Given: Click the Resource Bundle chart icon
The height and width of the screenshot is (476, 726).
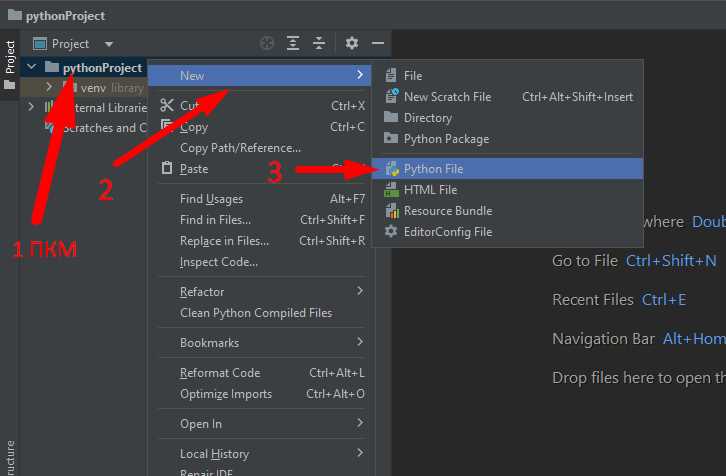Looking at the screenshot, I should pos(392,211).
